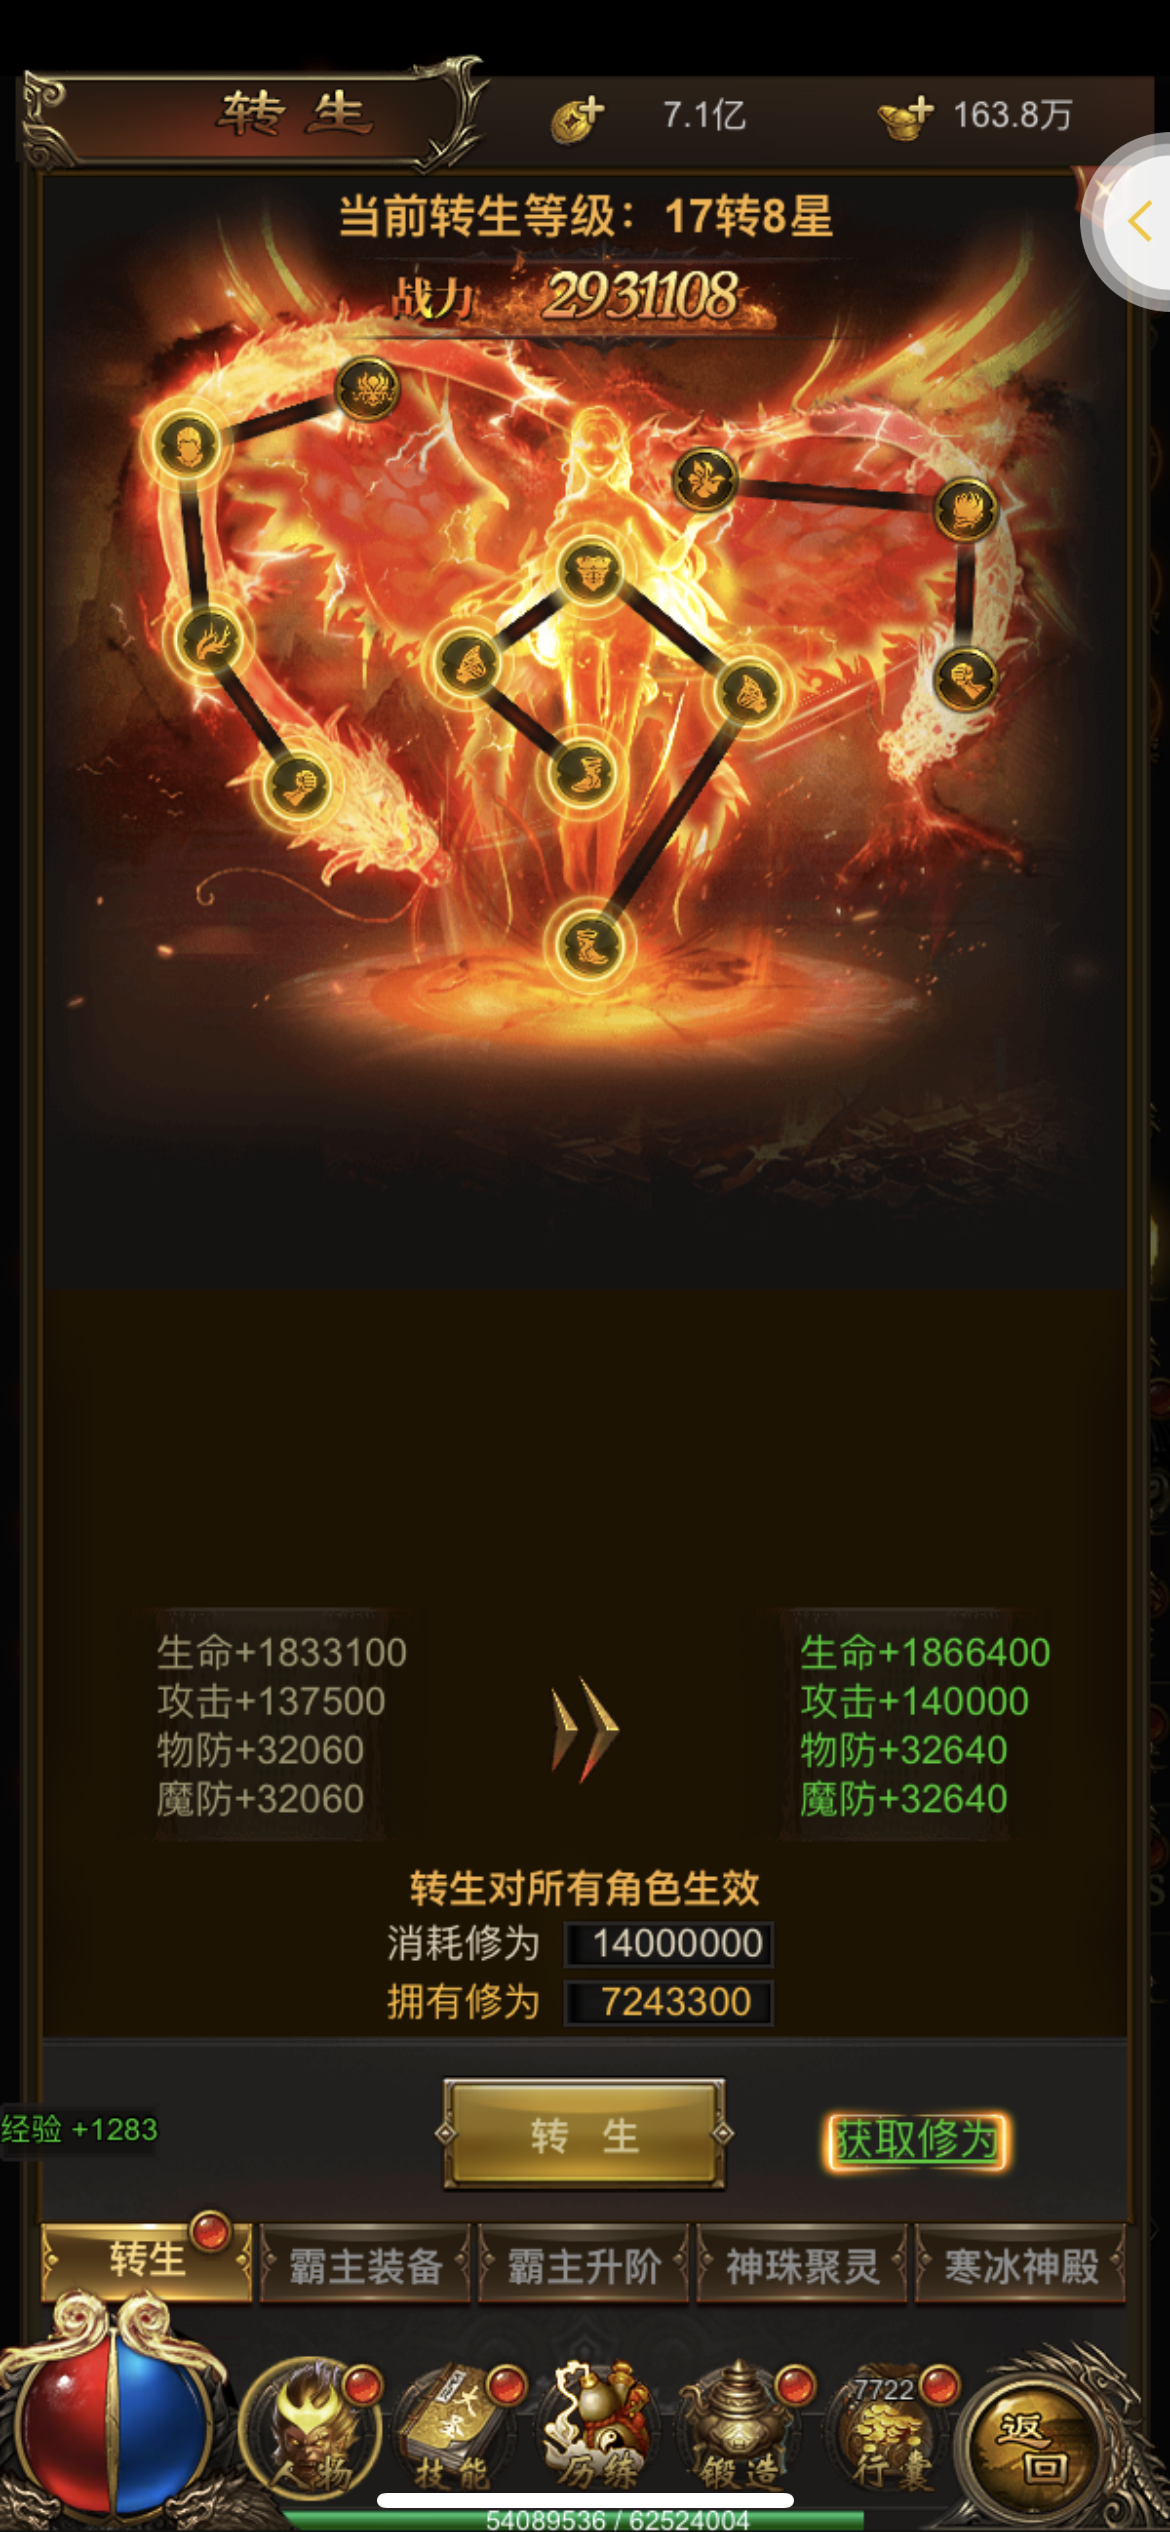Image resolution: width=1170 pixels, height=2532 pixels.
Task: Open the 神珠聚灵 tab
Action: 802,2265
